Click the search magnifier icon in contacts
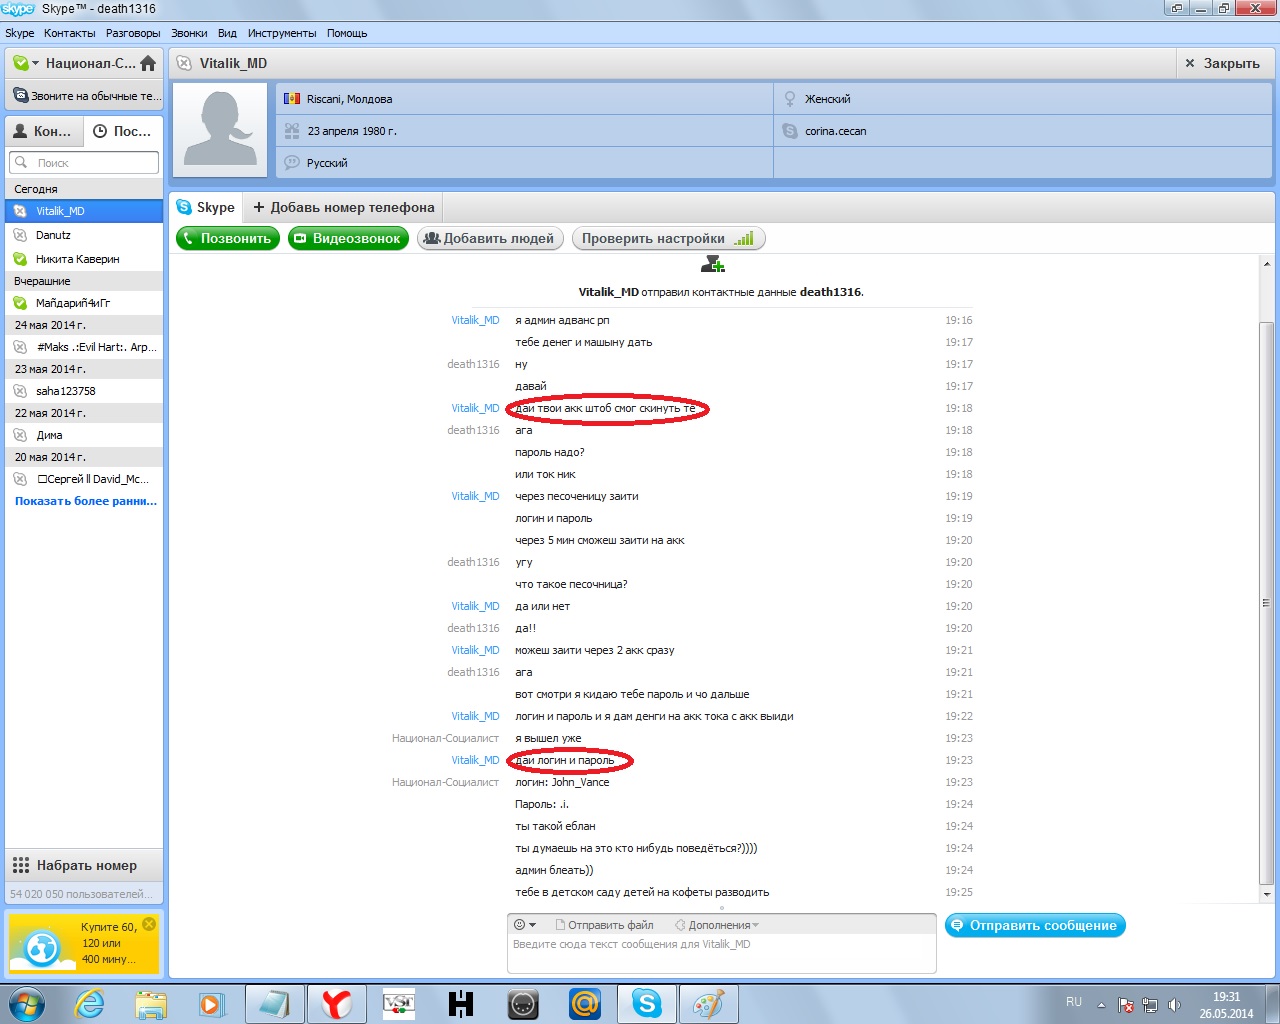Image resolution: width=1280 pixels, height=1024 pixels. 21,162
